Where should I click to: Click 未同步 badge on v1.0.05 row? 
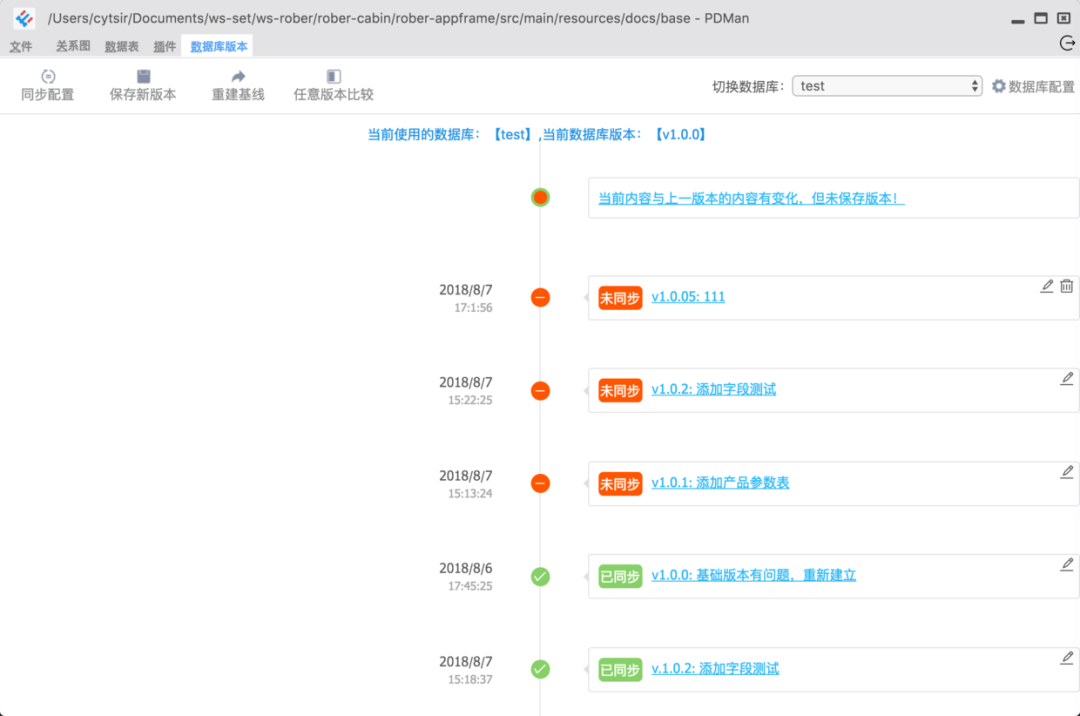pyautogui.click(x=620, y=298)
